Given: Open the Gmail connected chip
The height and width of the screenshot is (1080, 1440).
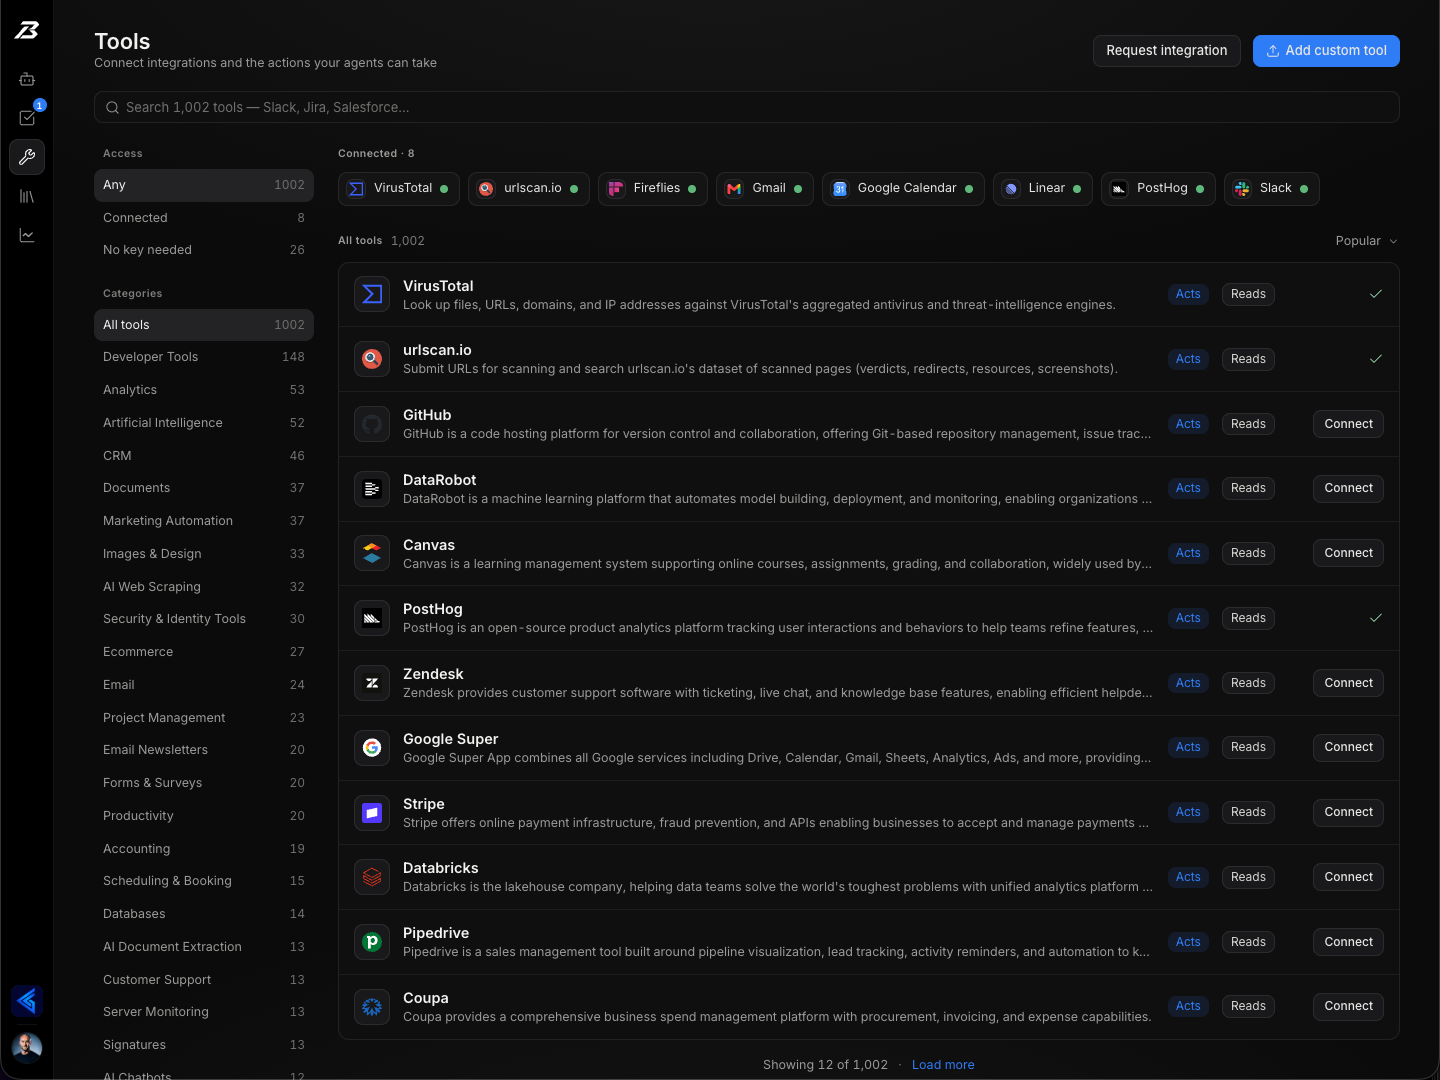Looking at the screenshot, I should pyautogui.click(x=765, y=188).
